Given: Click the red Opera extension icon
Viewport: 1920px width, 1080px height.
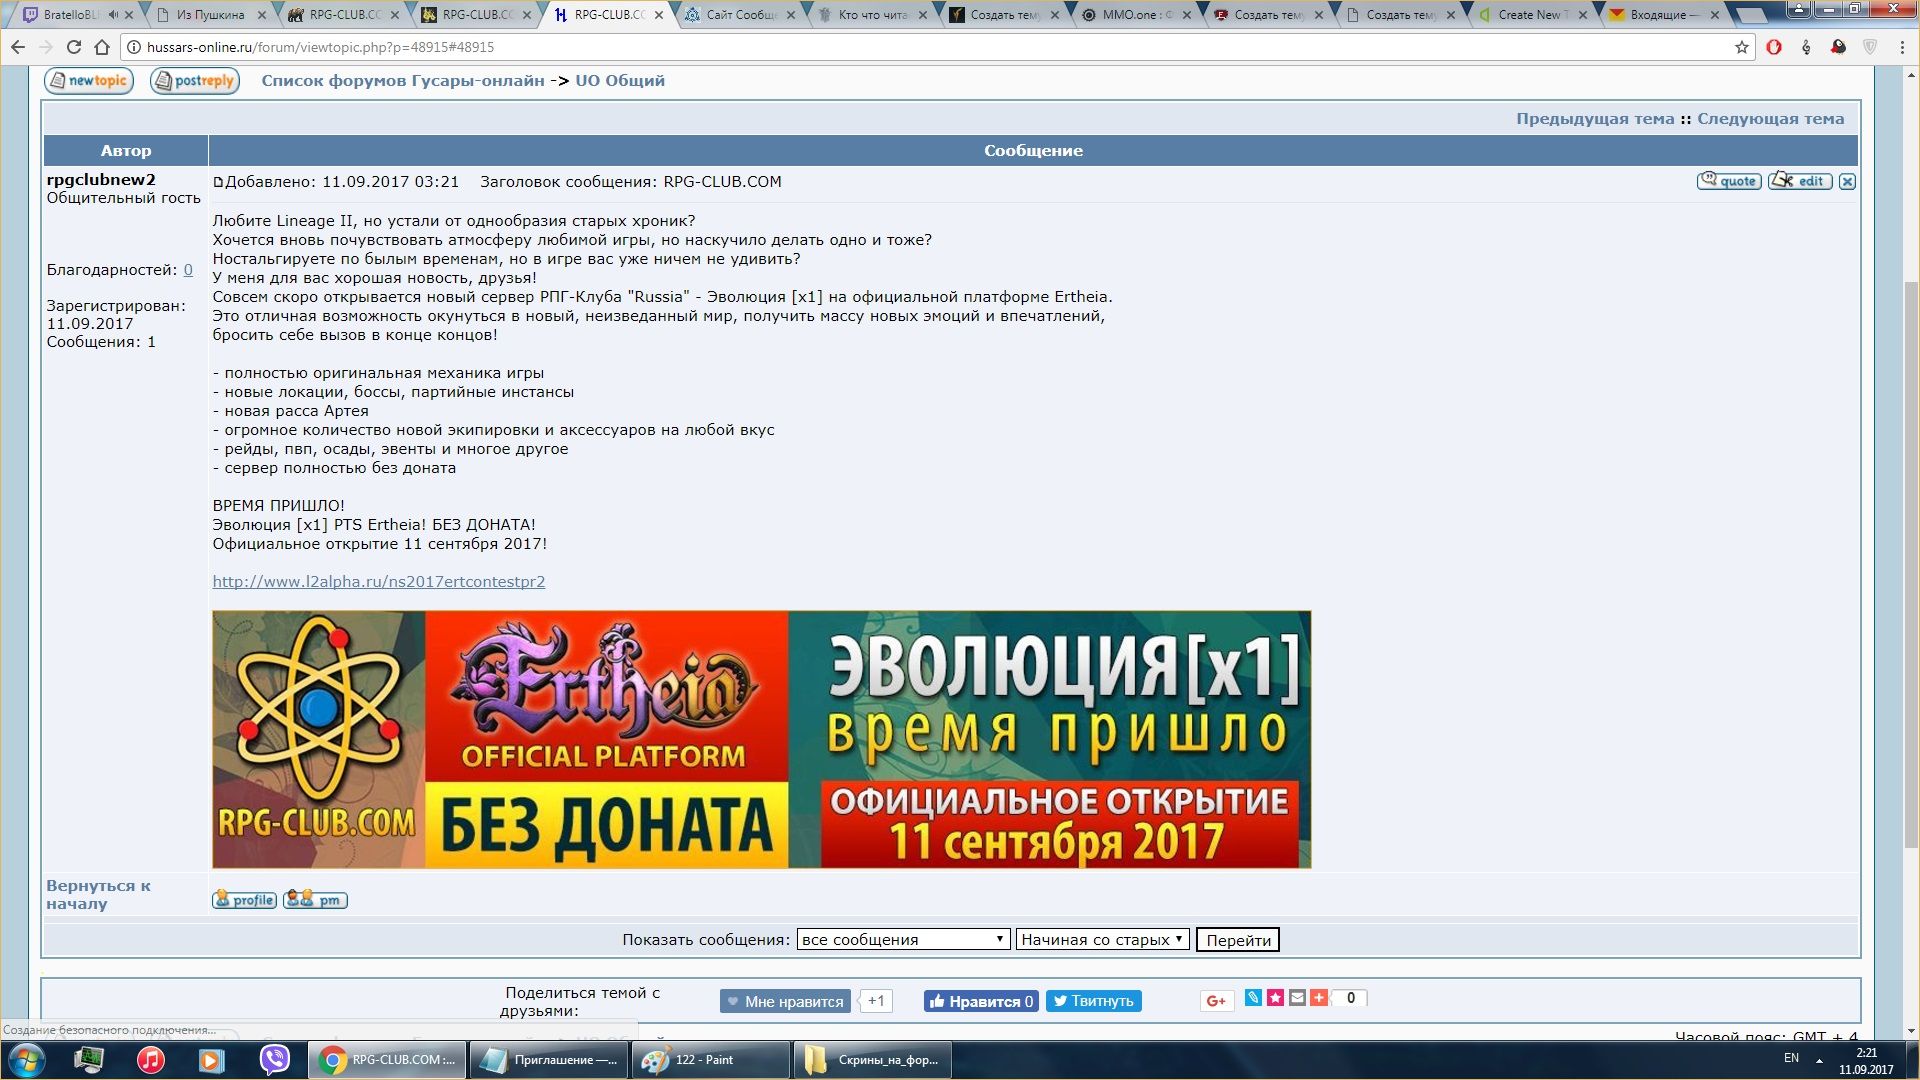Looking at the screenshot, I should point(1774,47).
